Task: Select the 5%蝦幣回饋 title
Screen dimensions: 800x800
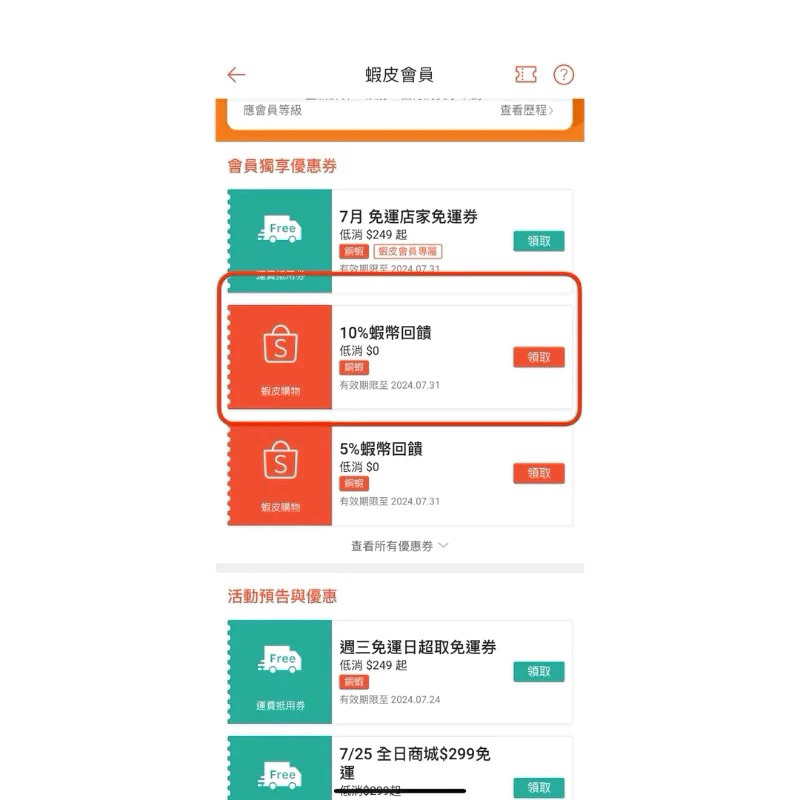Action: point(381,449)
